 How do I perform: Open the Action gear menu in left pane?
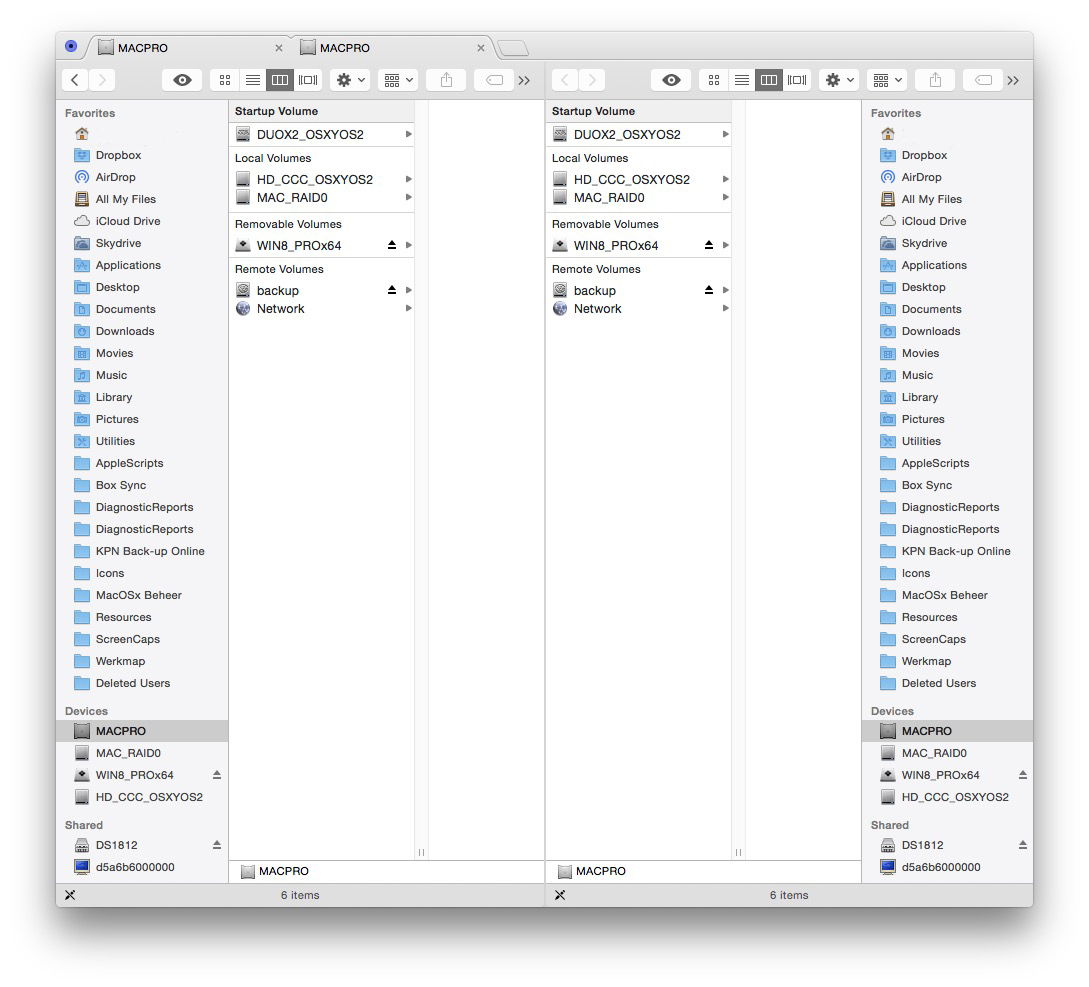coord(350,81)
